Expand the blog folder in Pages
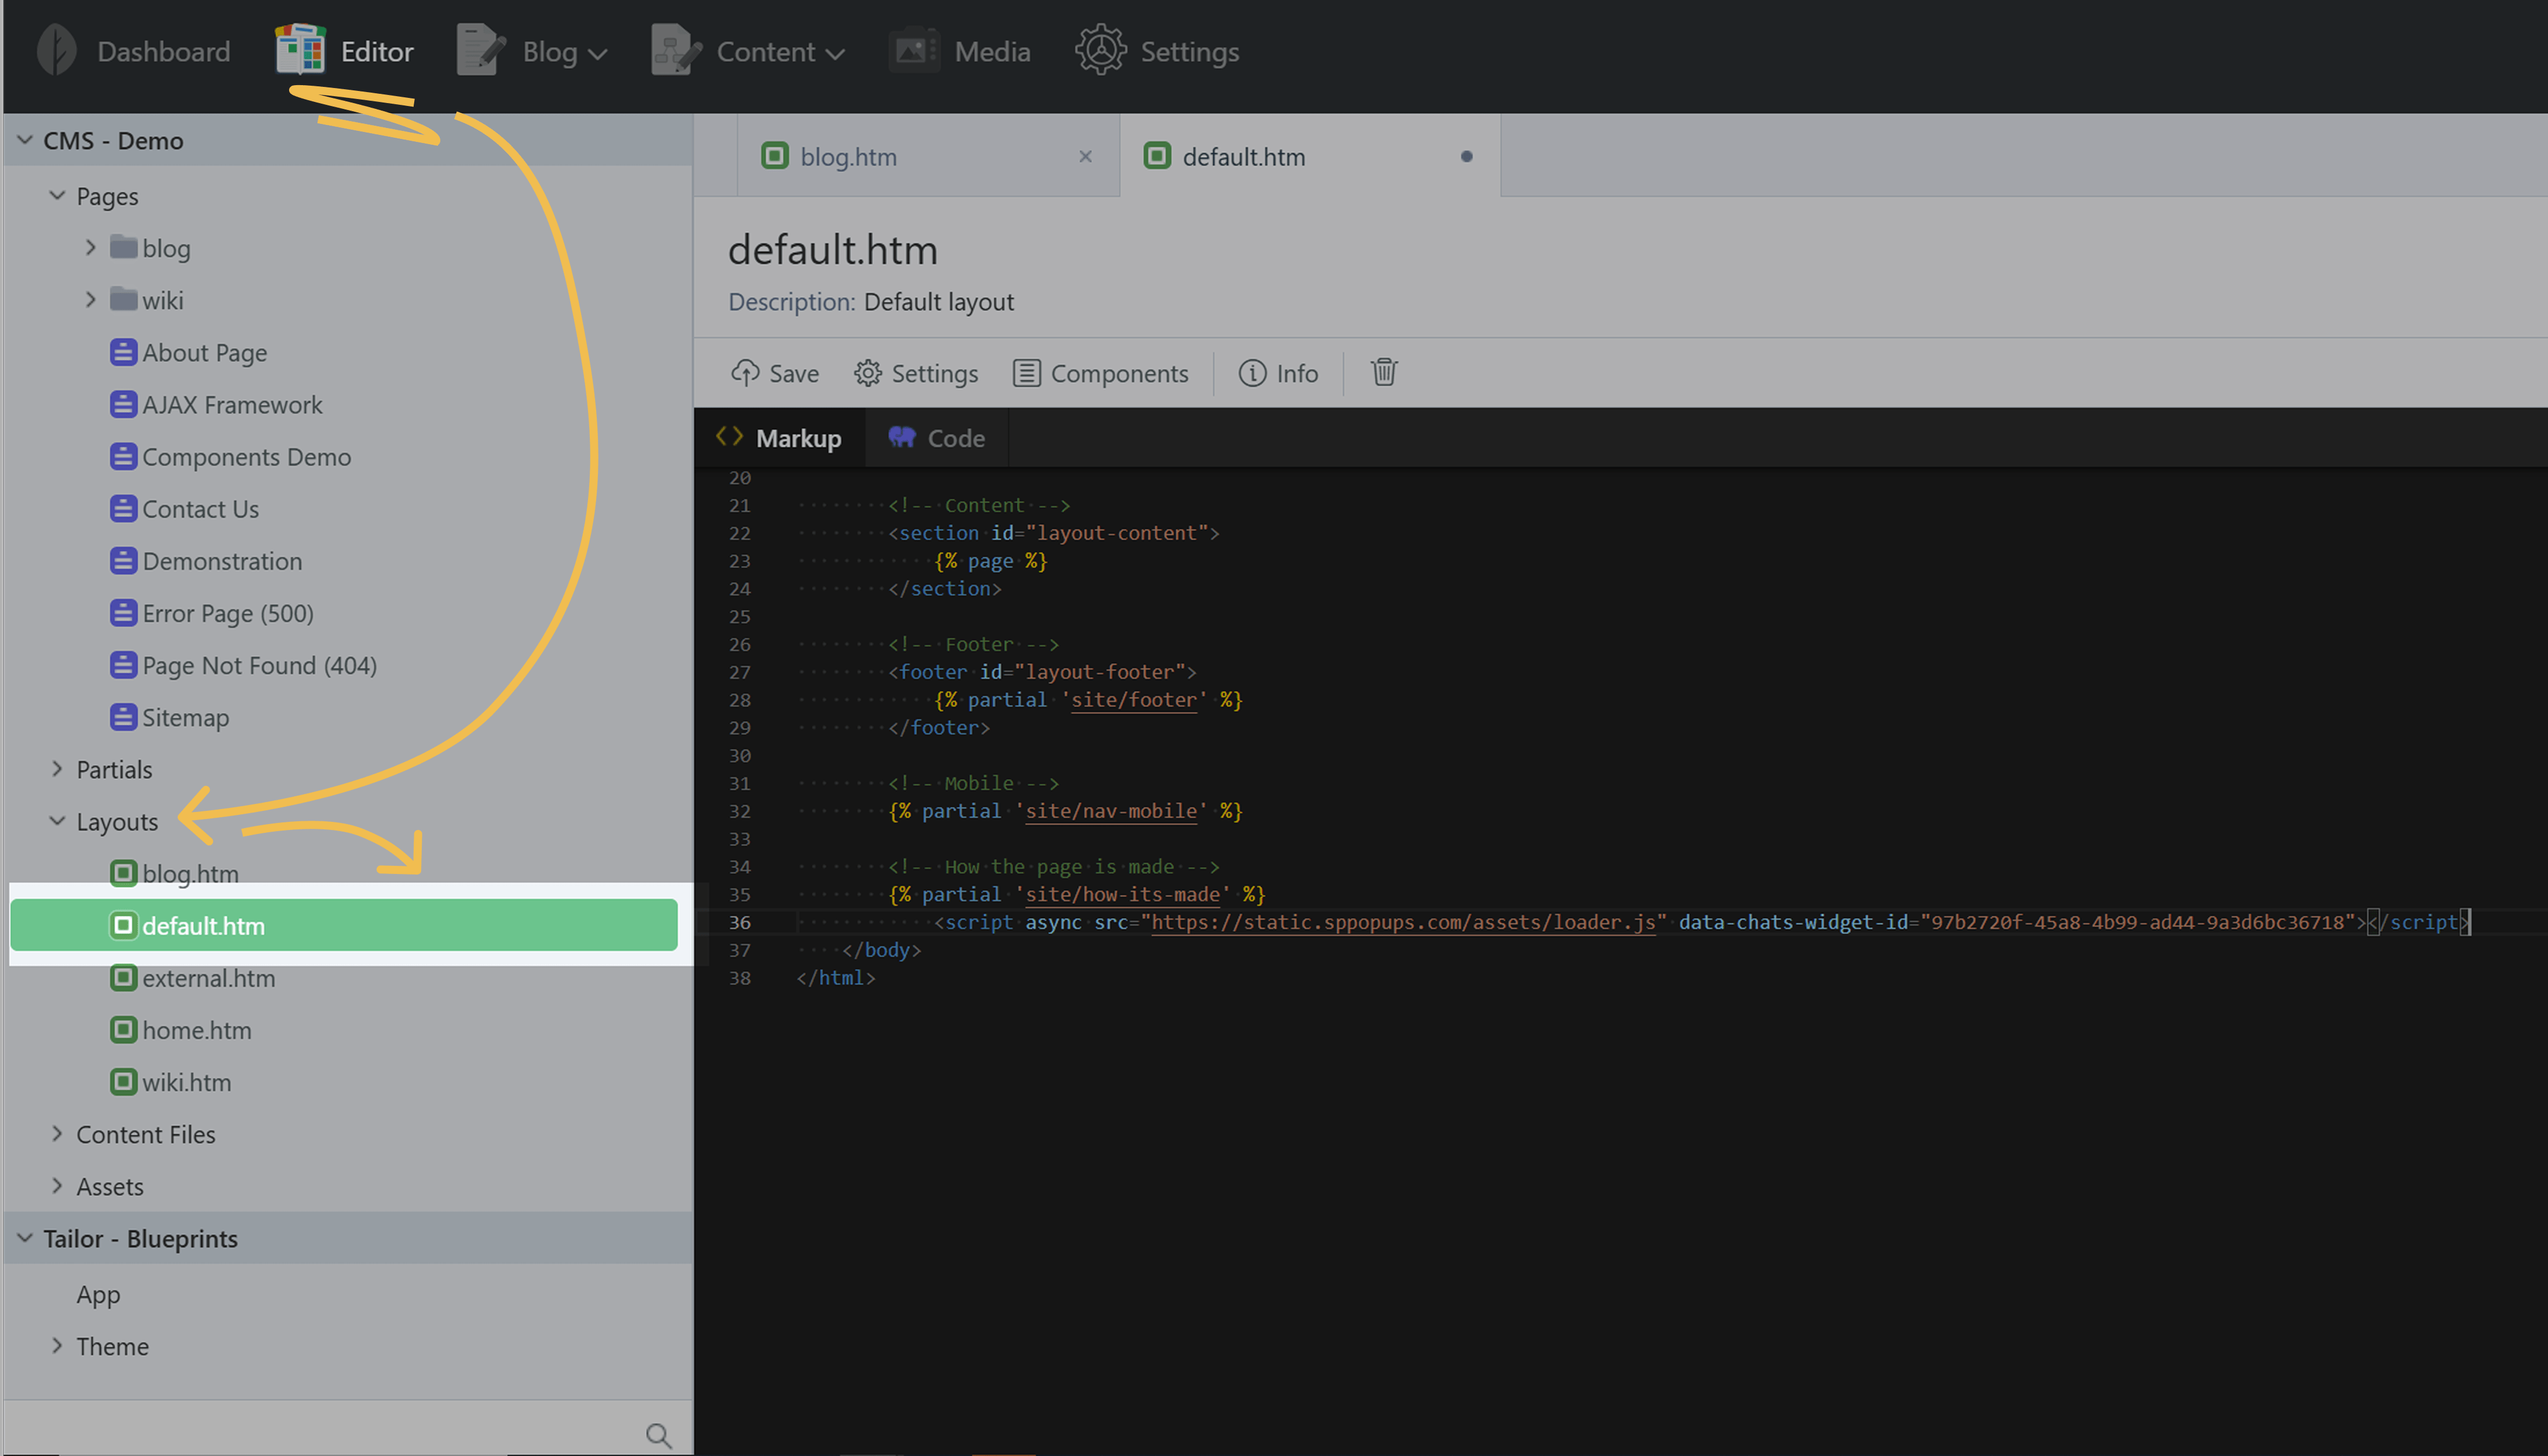This screenshot has width=2548, height=1456. pos(90,247)
